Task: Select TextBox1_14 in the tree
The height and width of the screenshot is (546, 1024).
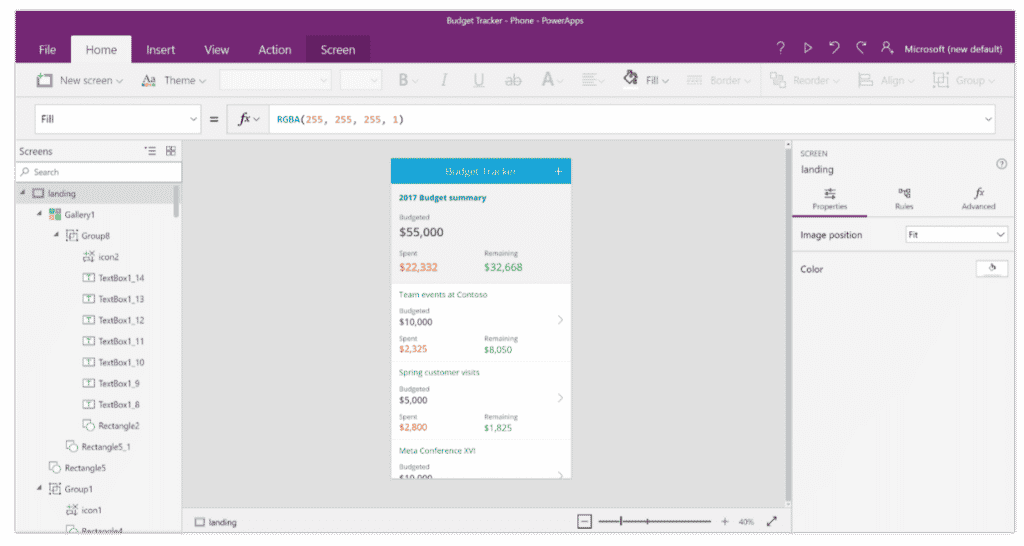Action: [113, 278]
